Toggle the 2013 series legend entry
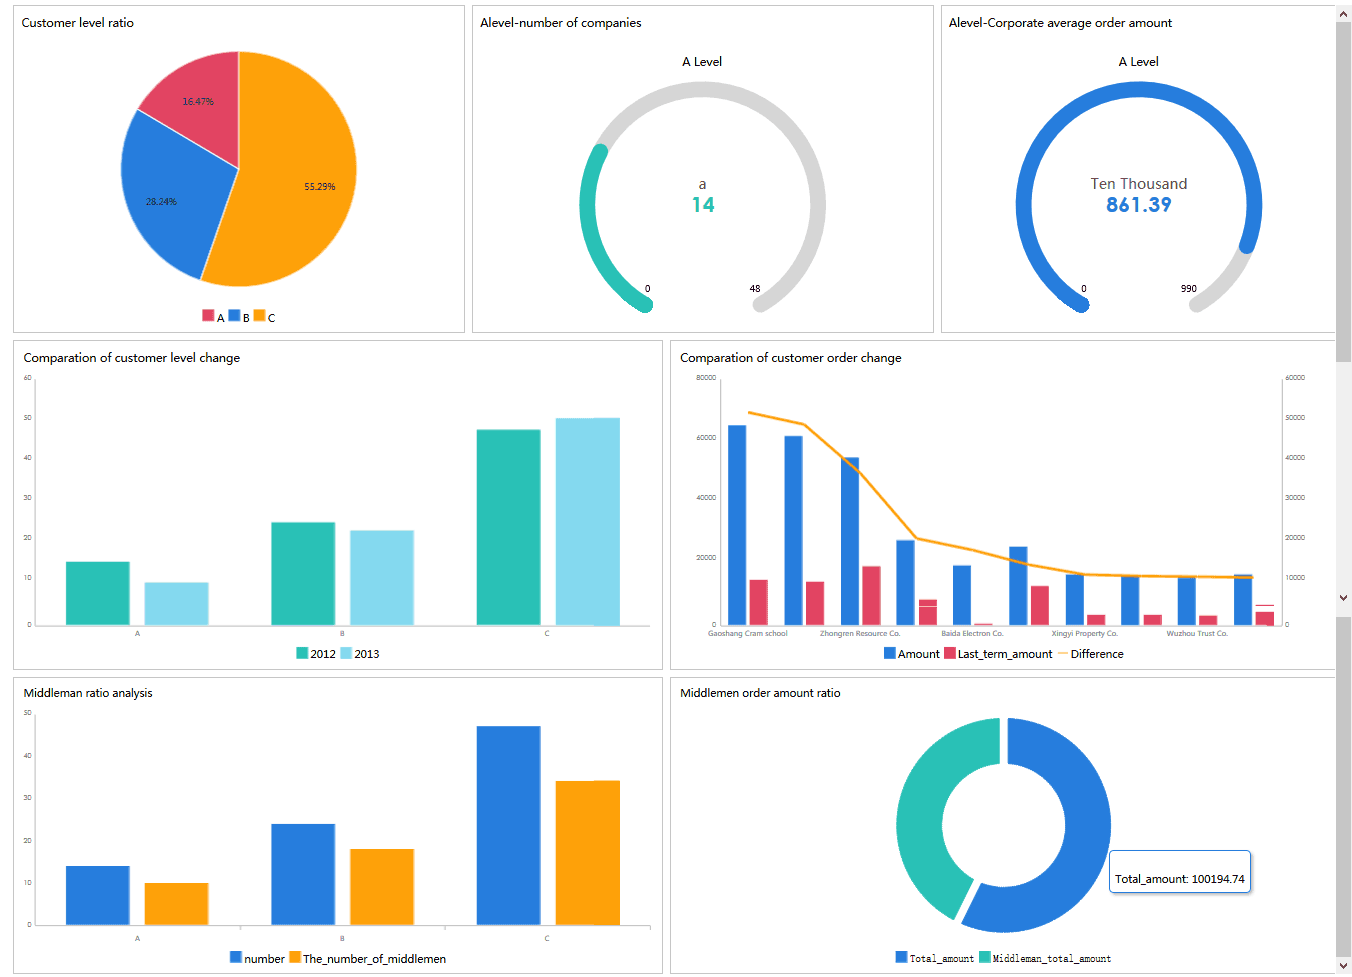1352x977 pixels. pos(360,654)
